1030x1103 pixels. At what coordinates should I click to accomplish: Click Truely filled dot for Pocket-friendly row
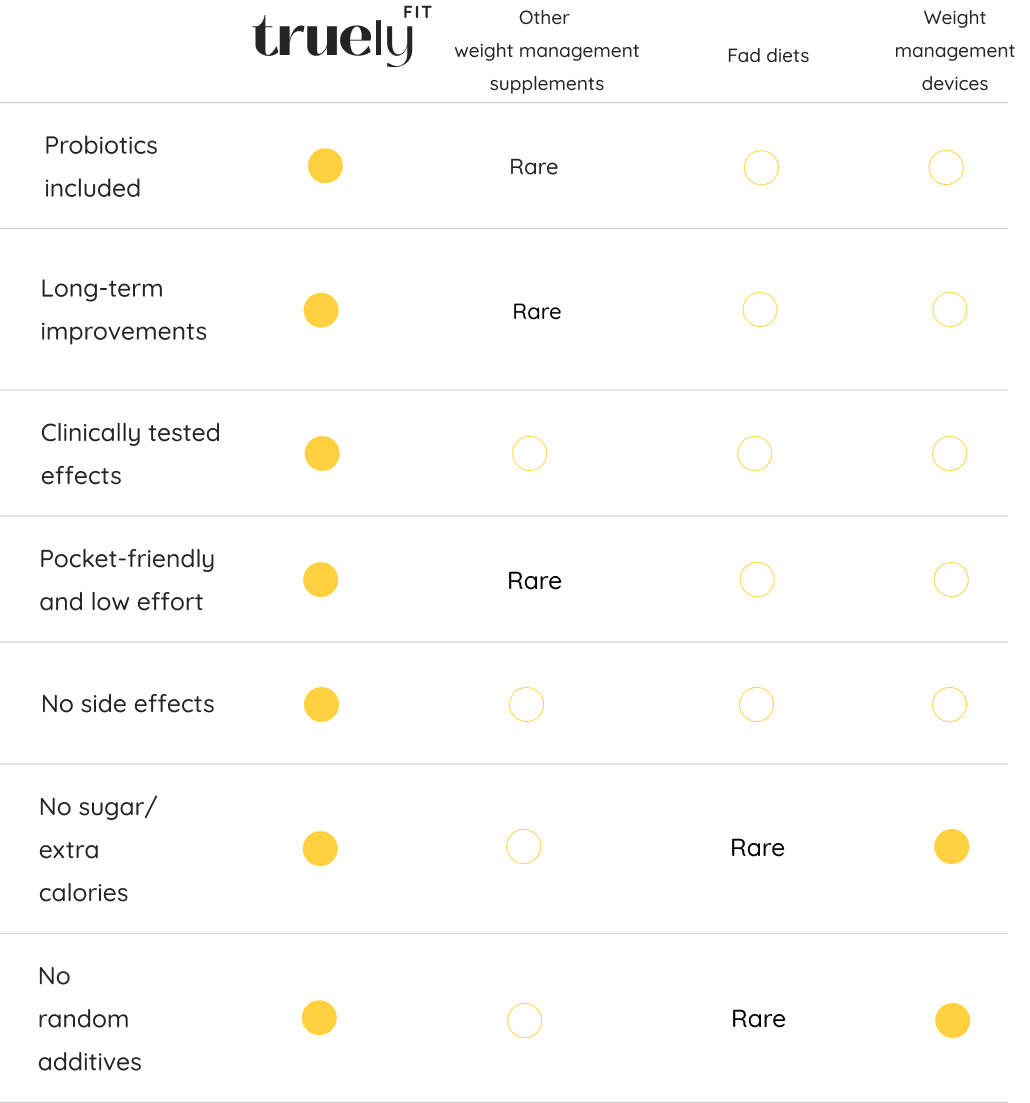click(321, 579)
